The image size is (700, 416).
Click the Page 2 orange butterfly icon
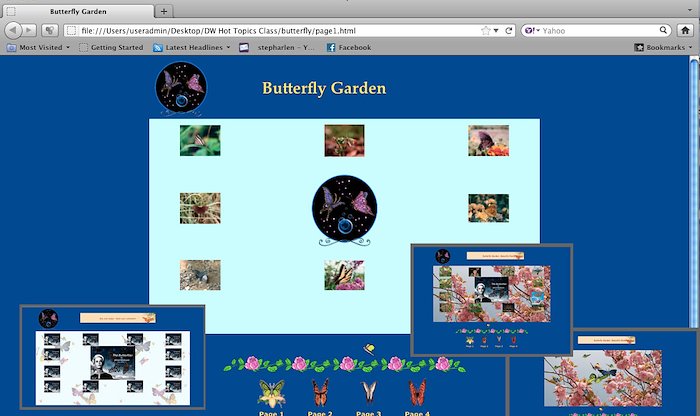point(320,392)
